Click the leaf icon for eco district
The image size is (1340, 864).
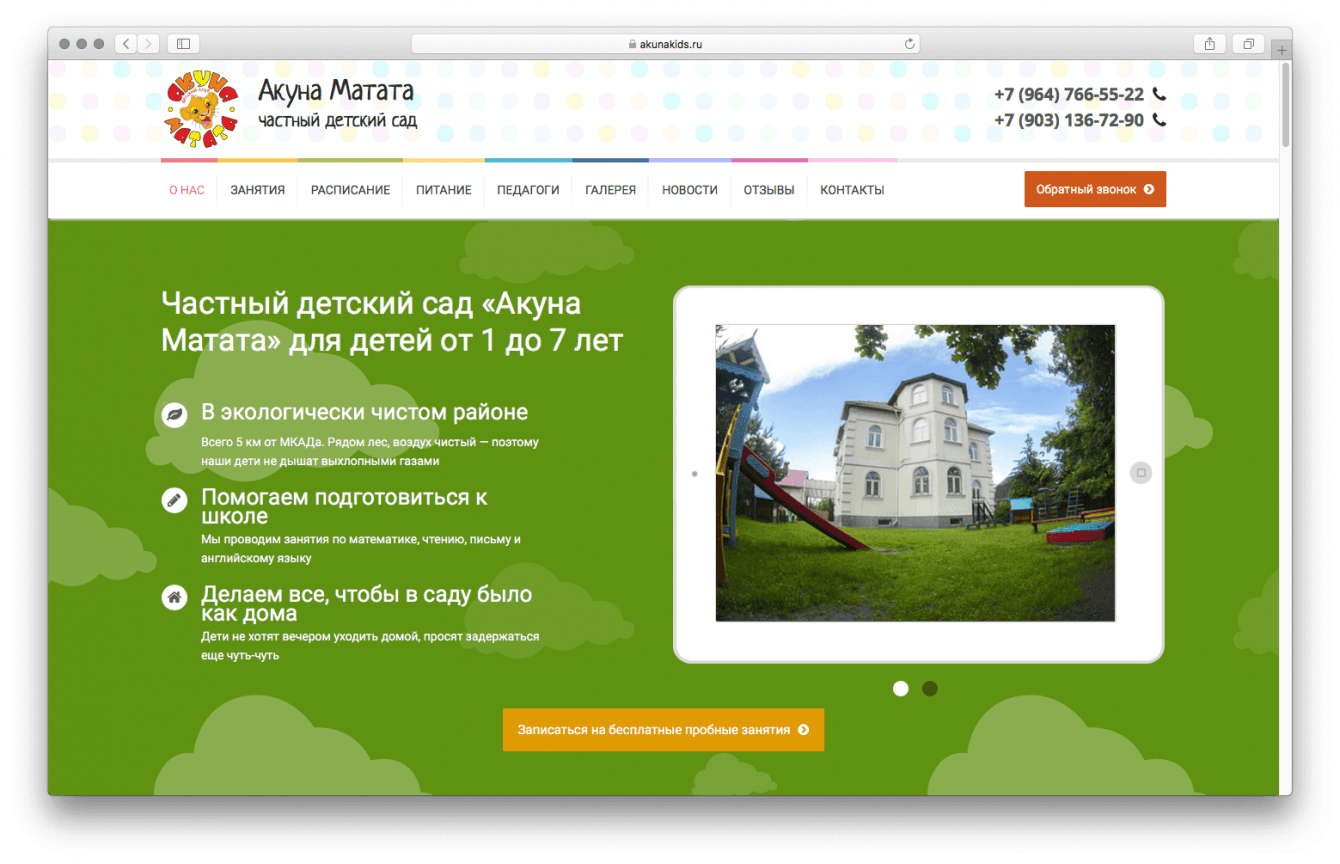click(x=174, y=415)
